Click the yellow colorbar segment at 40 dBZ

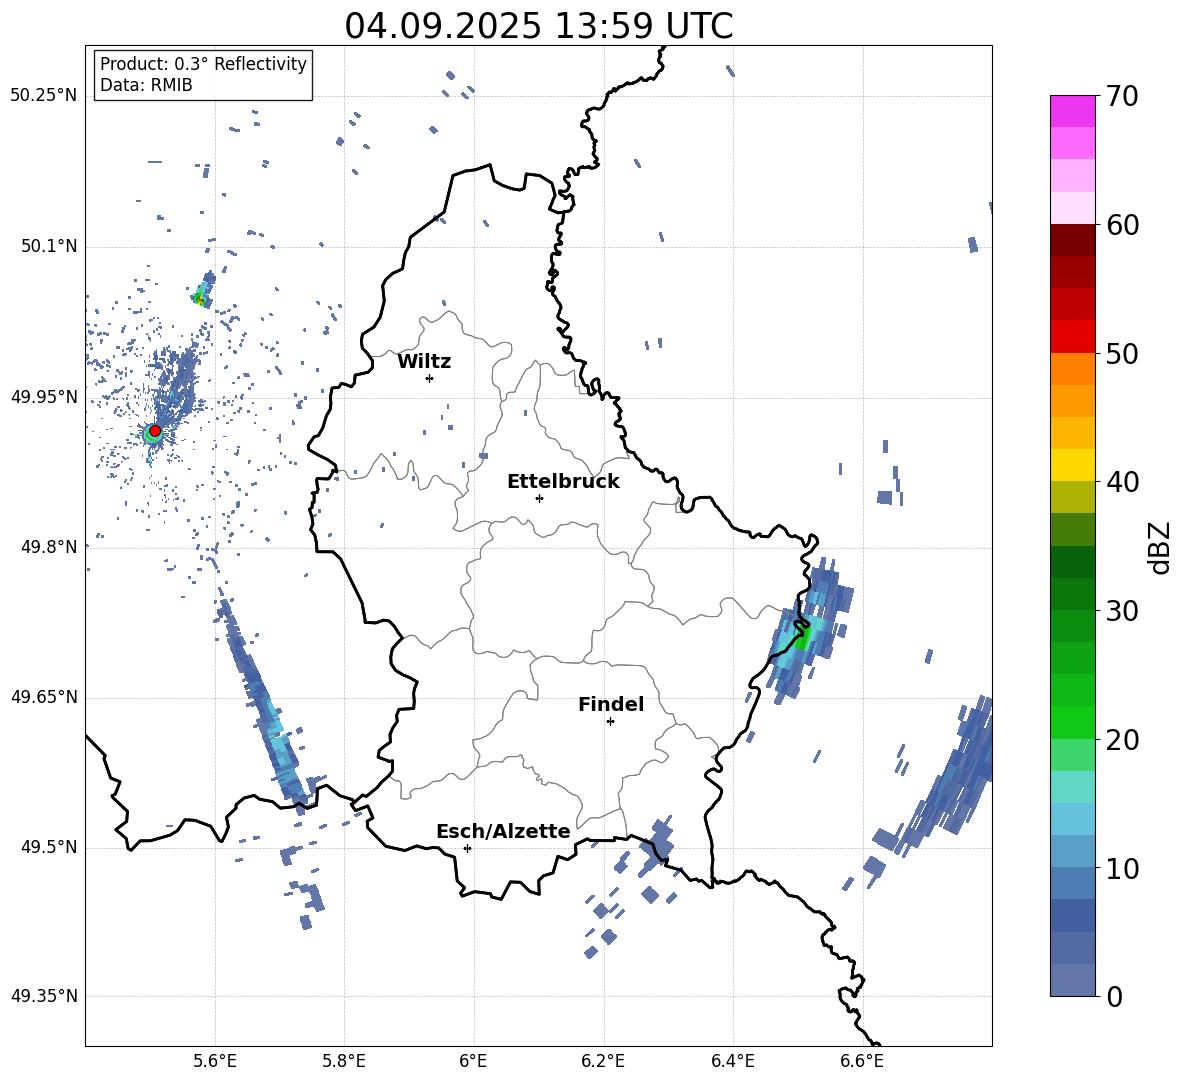click(1072, 465)
